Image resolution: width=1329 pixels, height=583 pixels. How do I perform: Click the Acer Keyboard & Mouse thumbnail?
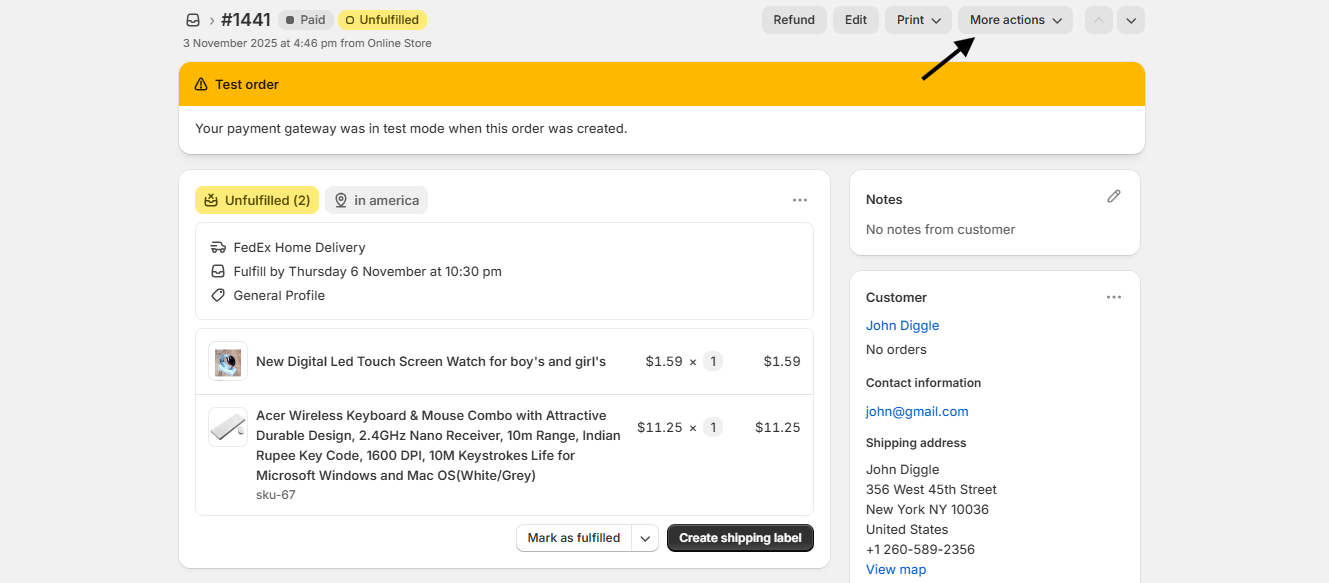pos(228,427)
